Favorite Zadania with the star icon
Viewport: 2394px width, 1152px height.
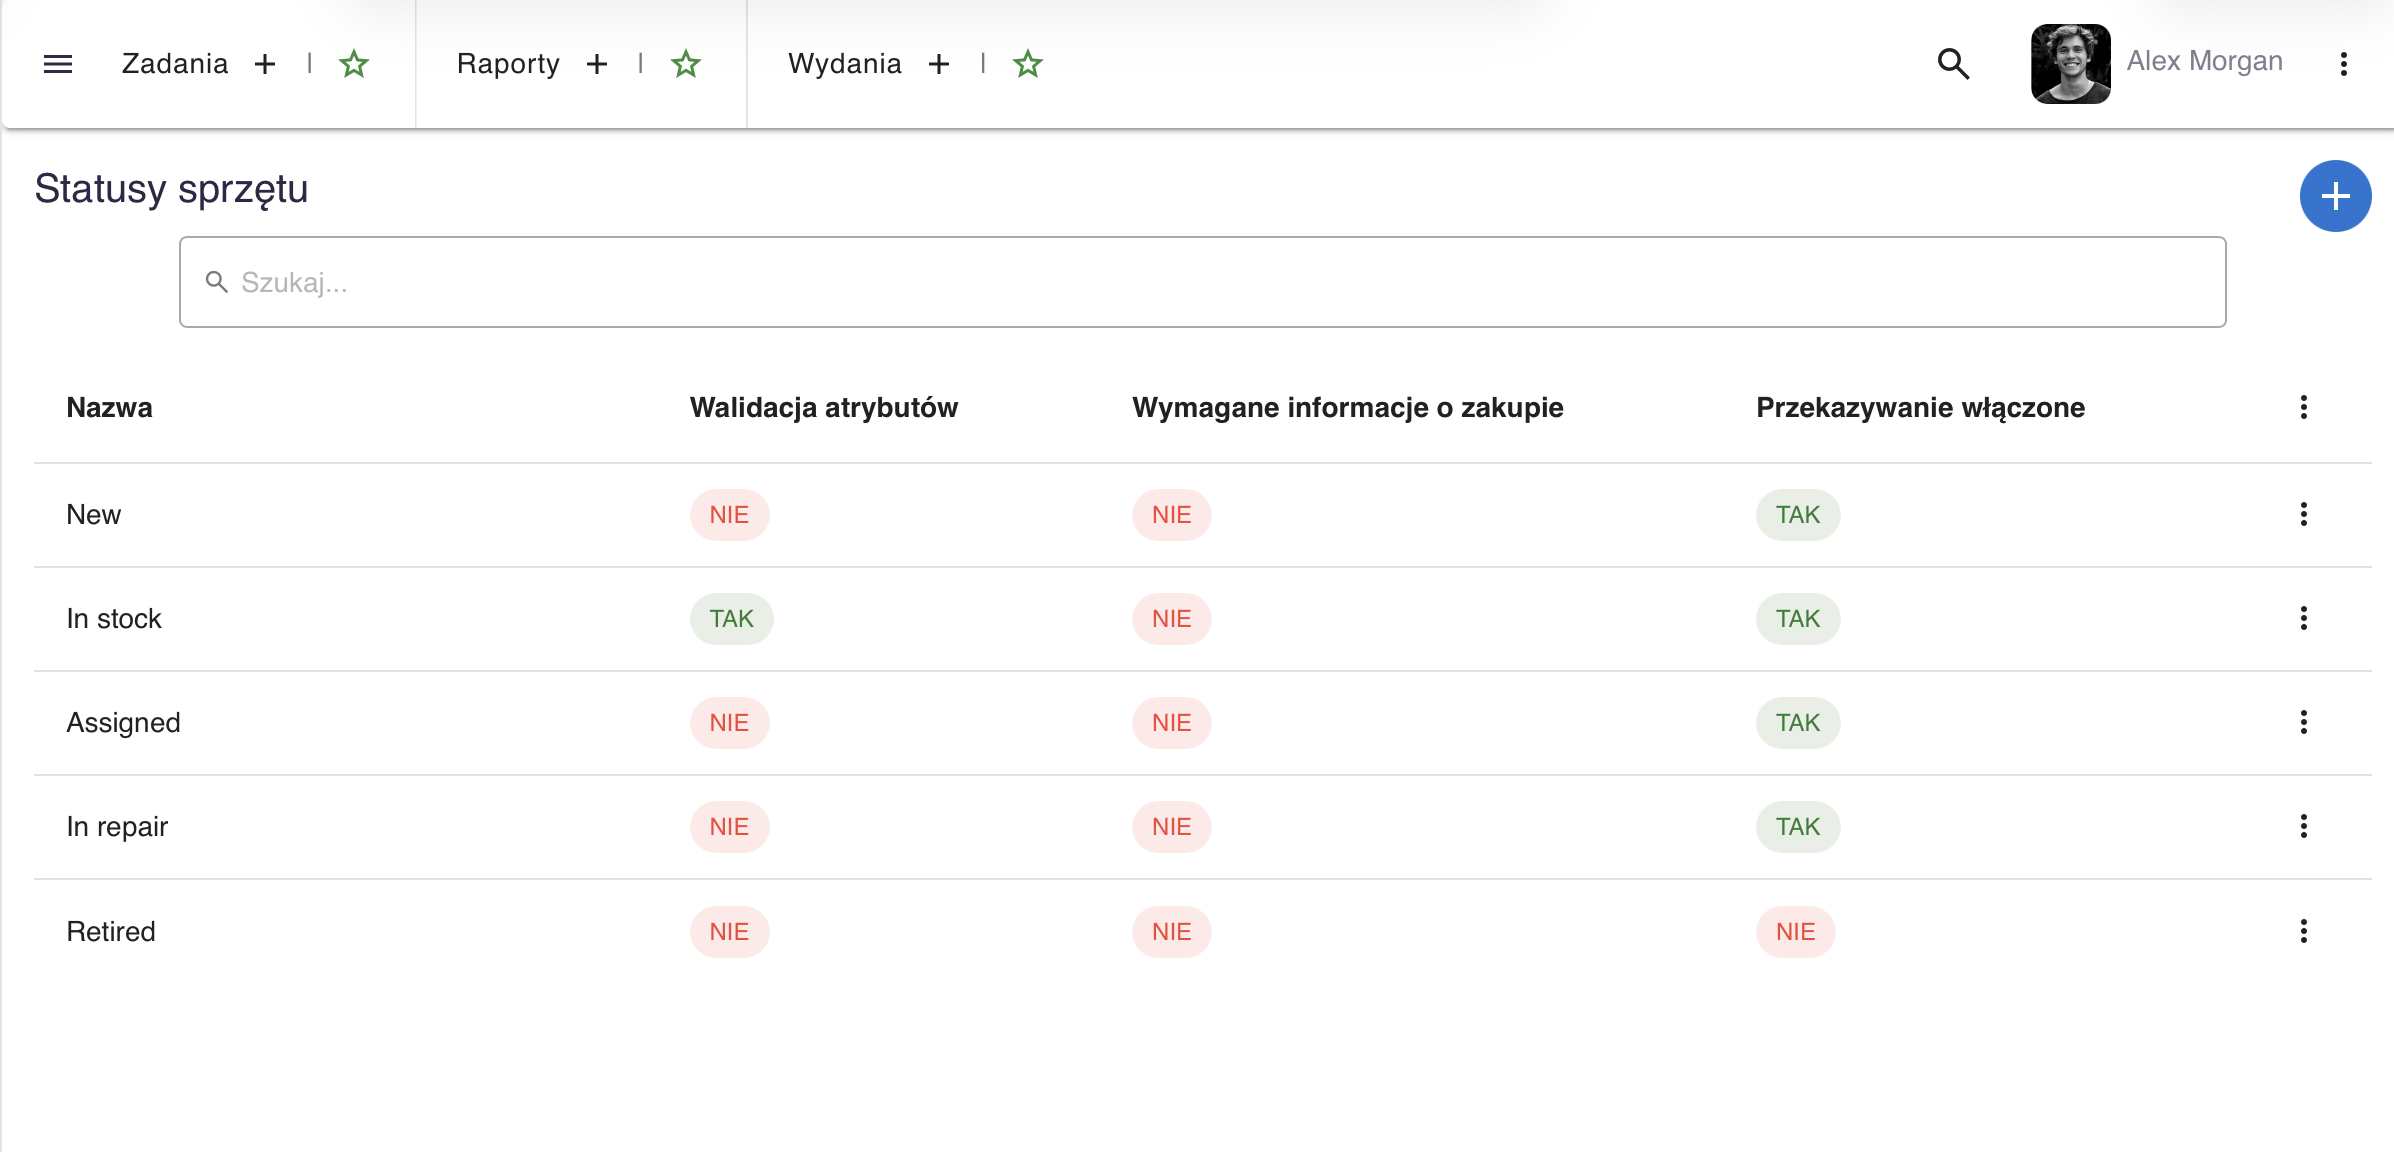pyautogui.click(x=354, y=64)
